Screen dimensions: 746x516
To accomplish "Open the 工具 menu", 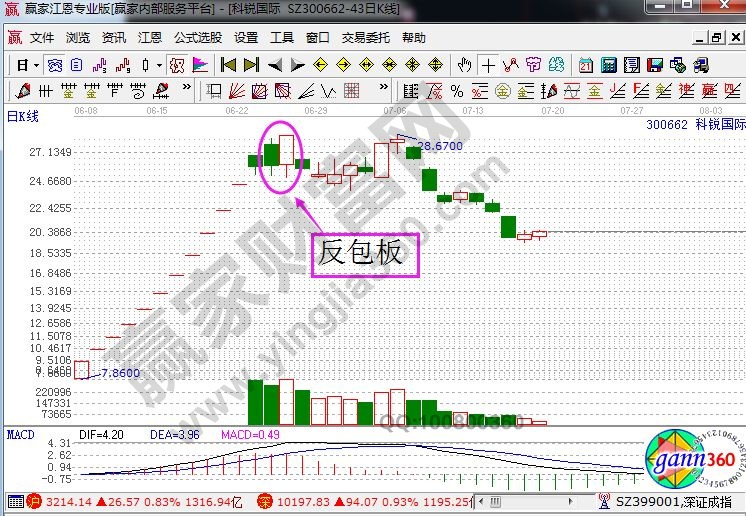I will (282, 38).
